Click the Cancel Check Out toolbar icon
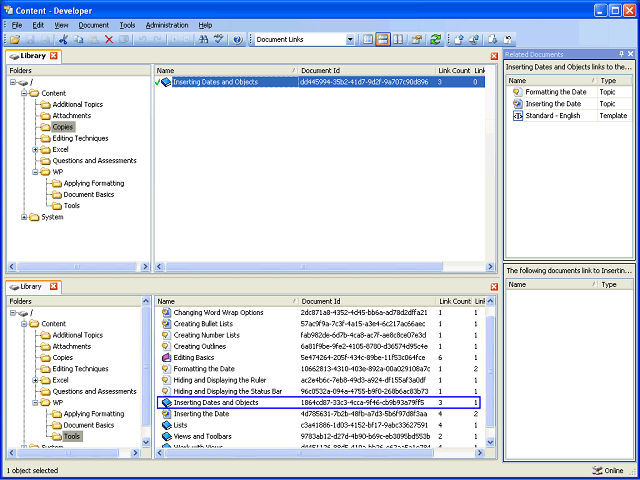This screenshot has width=640, height=480. (x=508, y=40)
